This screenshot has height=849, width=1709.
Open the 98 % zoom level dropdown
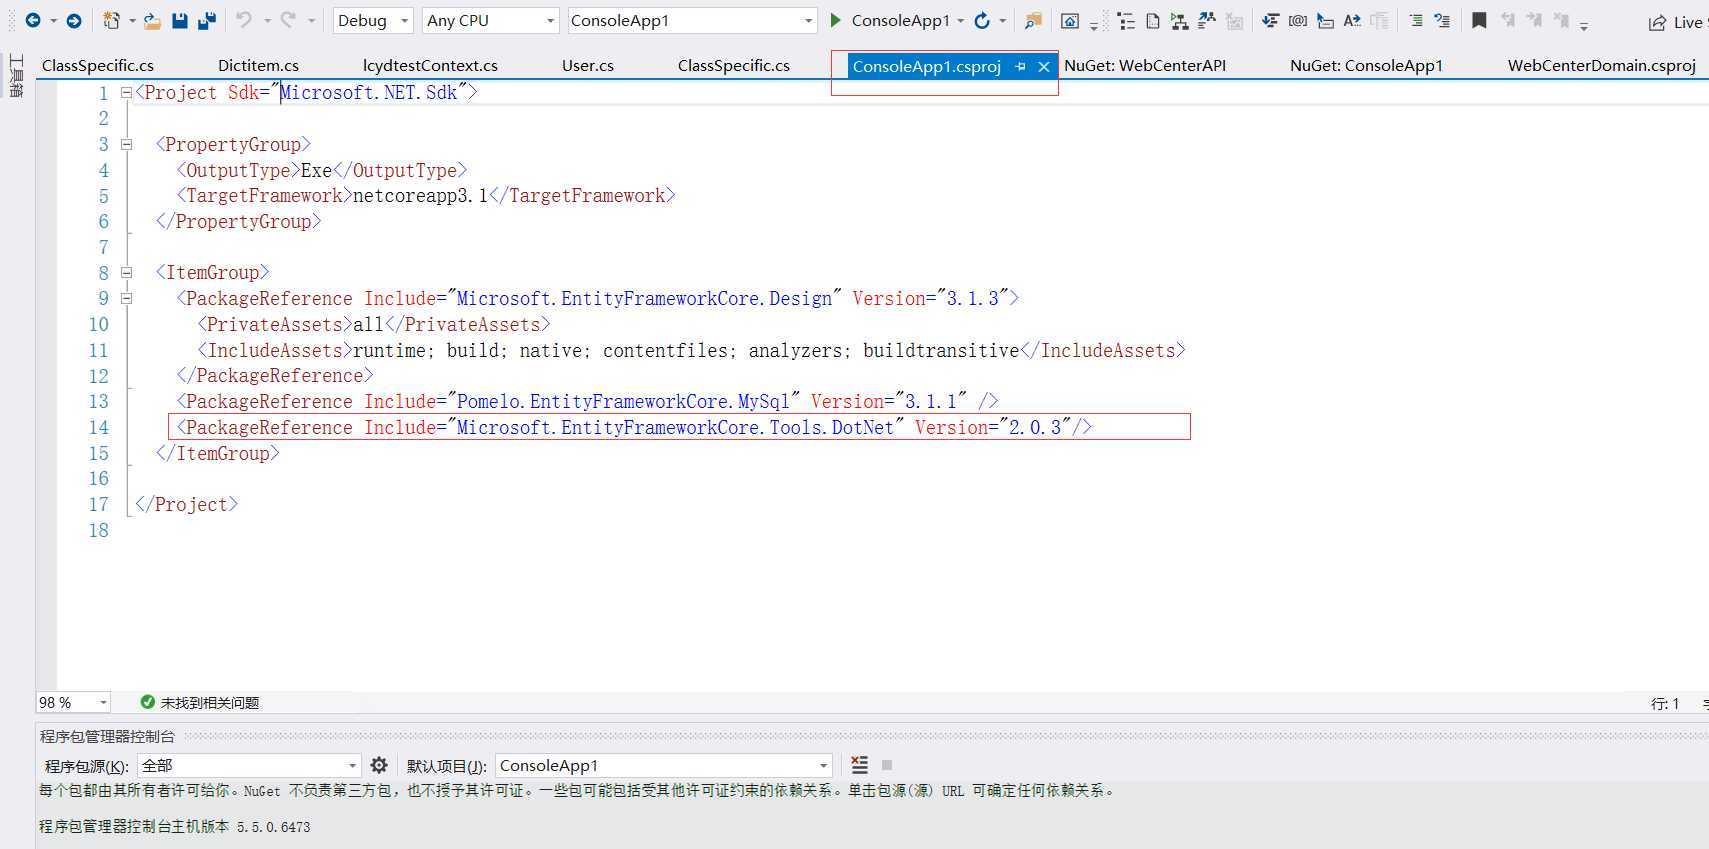[x=102, y=702]
